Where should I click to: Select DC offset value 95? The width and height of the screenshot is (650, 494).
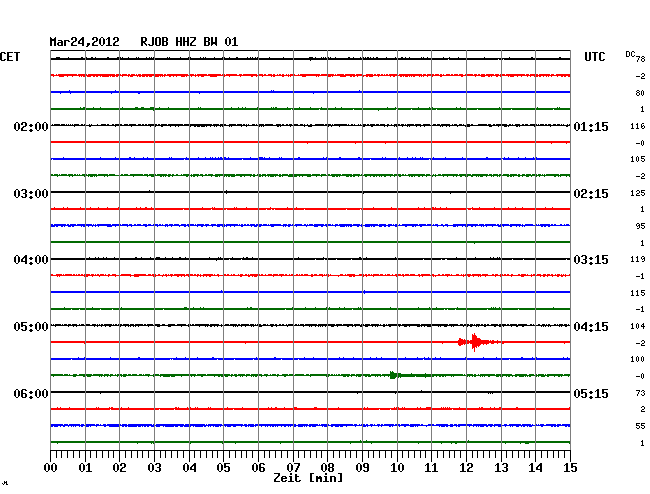pos(640,226)
